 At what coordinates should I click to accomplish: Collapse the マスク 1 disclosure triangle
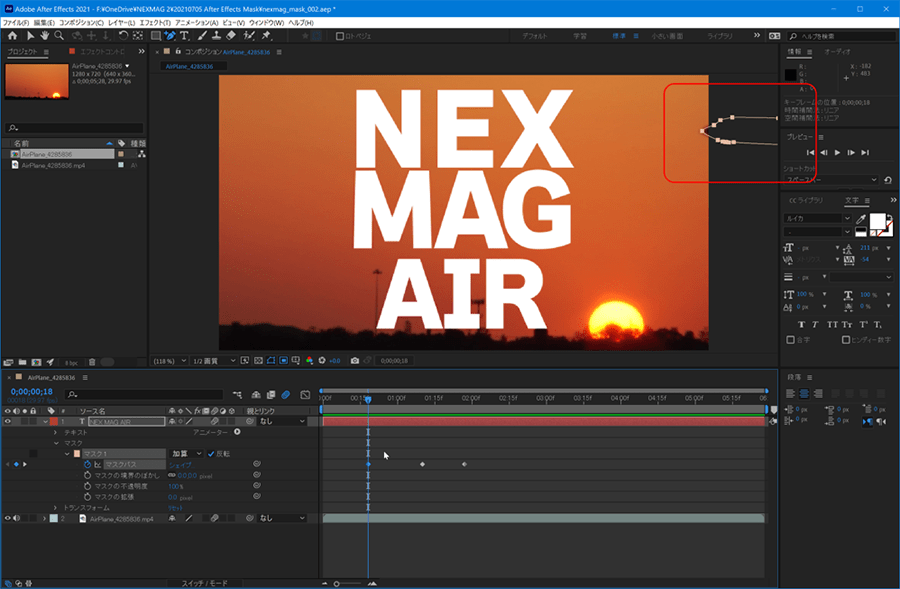(67, 453)
